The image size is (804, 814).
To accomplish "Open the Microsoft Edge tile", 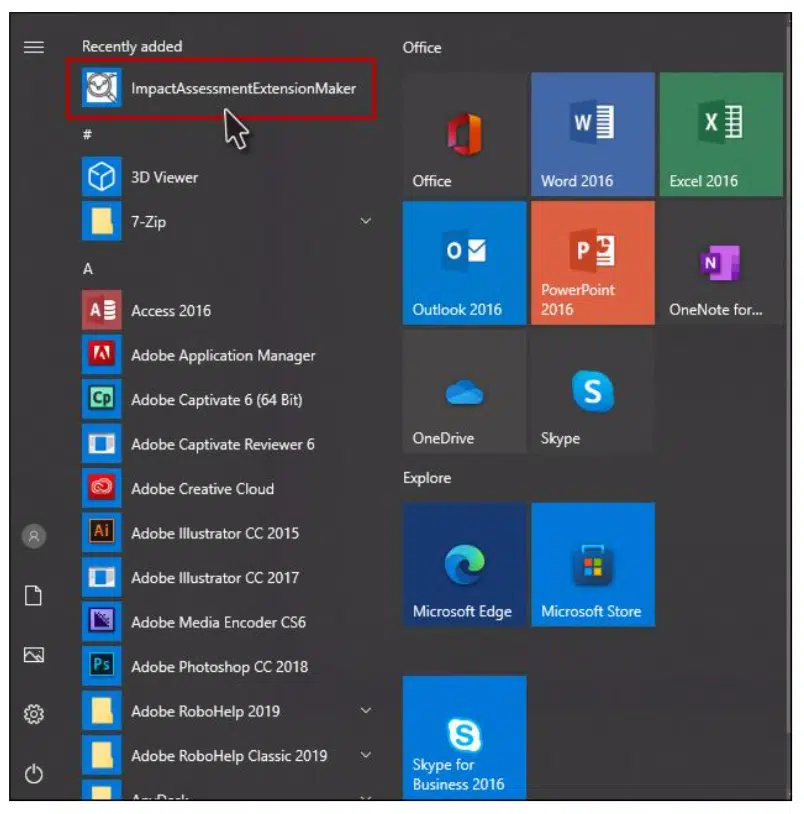I will 464,565.
